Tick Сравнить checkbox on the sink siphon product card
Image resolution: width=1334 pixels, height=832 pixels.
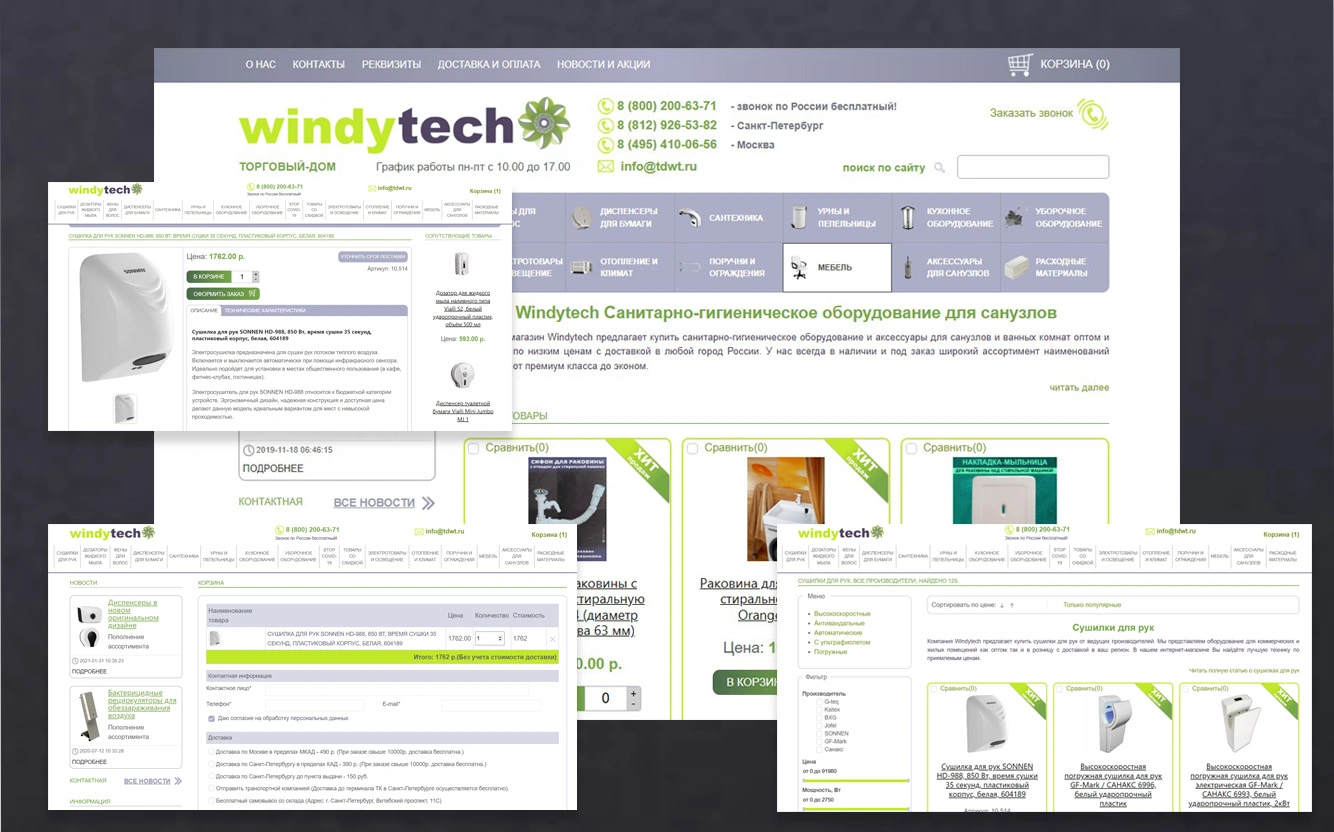pyautogui.click(x=474, y=448)
